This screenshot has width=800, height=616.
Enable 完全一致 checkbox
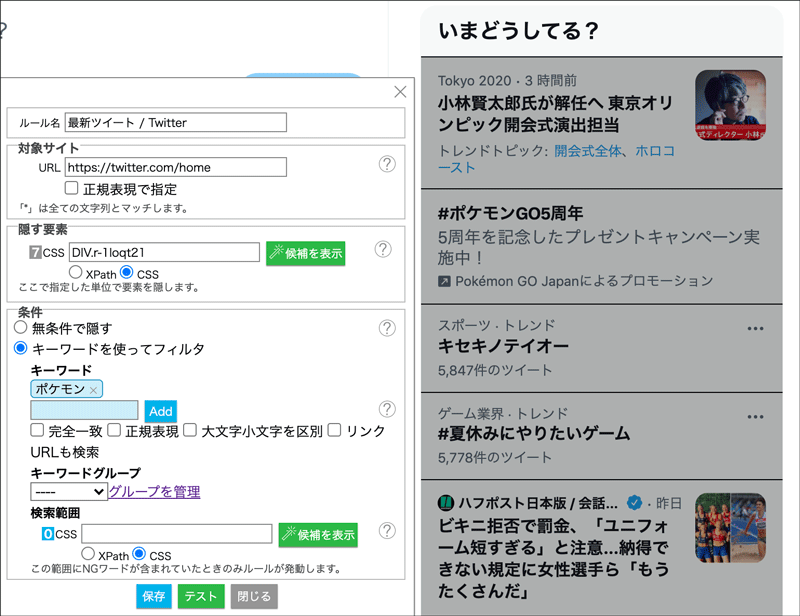pos(37,430)
